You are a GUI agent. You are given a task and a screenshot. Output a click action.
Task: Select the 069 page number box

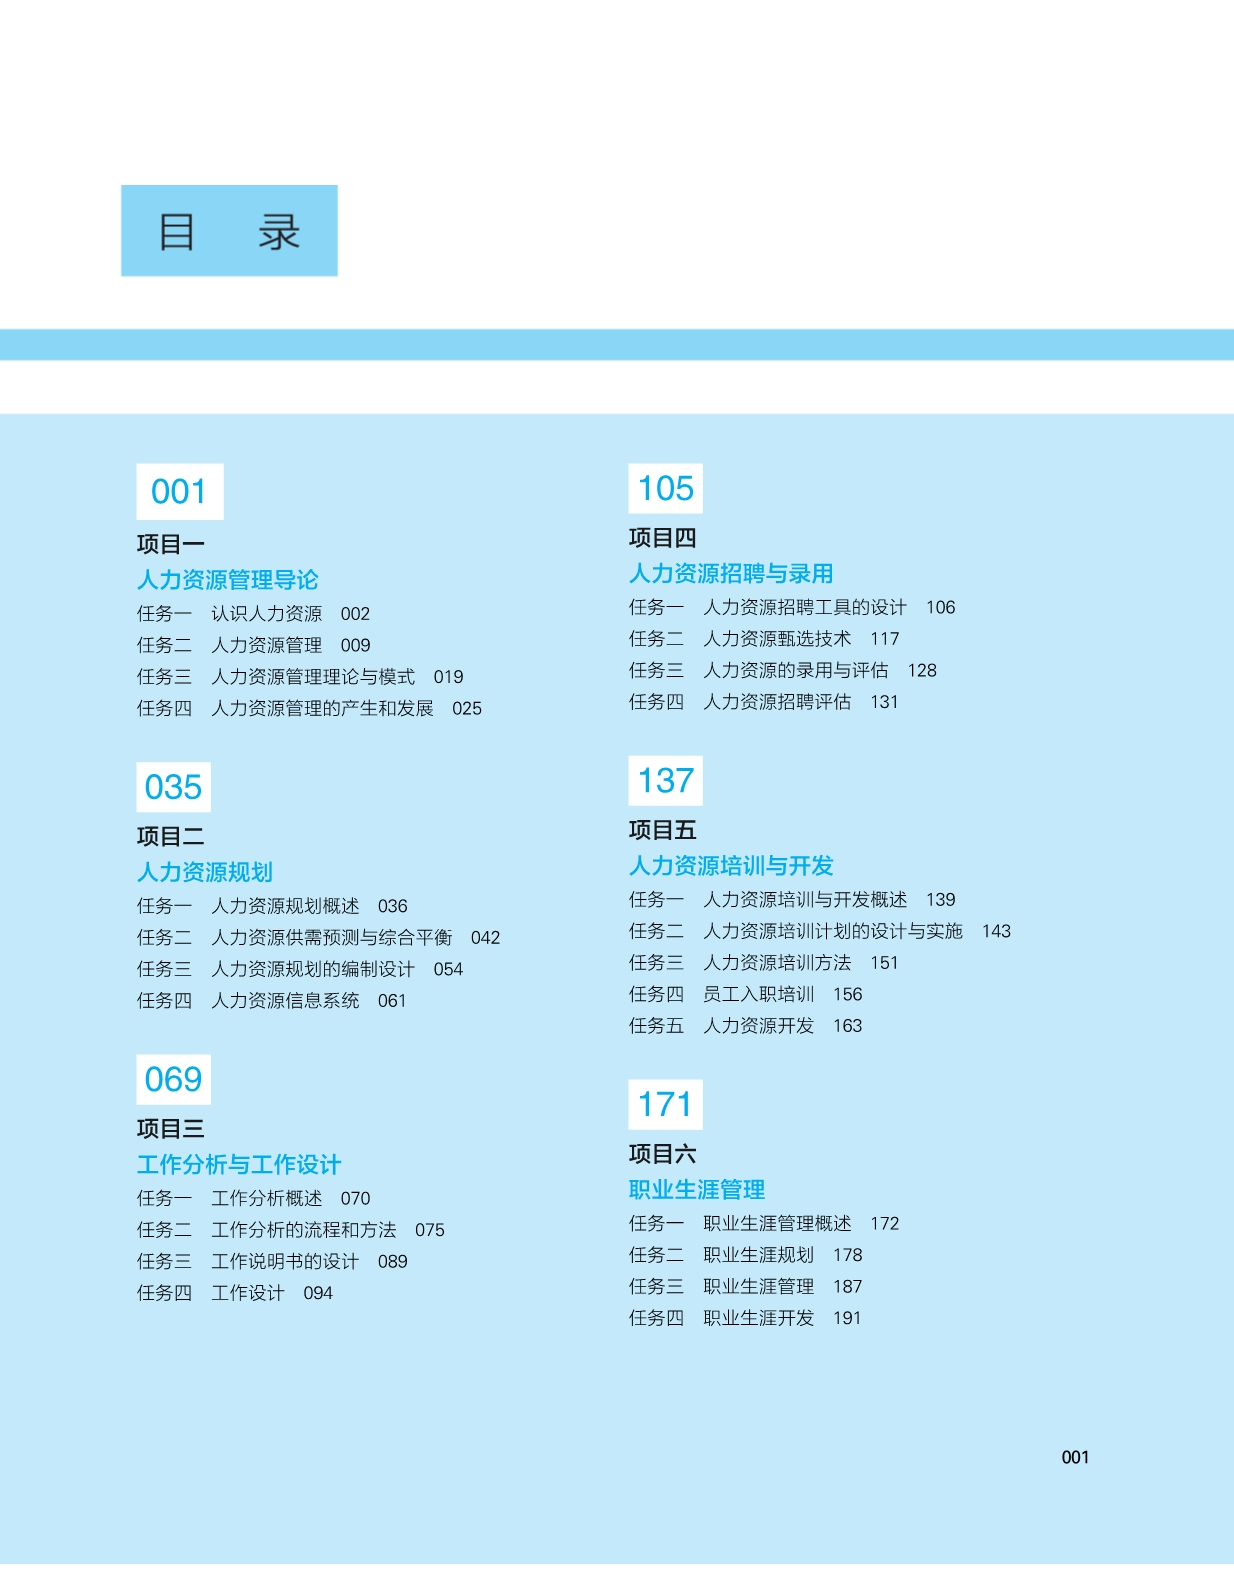173,1079
